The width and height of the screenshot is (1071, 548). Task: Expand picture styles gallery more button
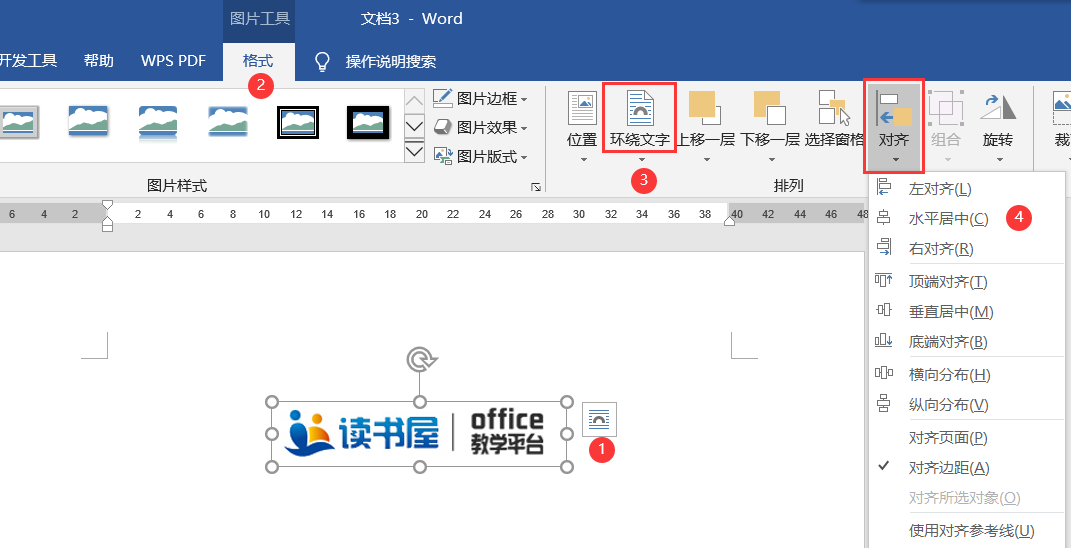pyautogui.click(x=415, y=151)
